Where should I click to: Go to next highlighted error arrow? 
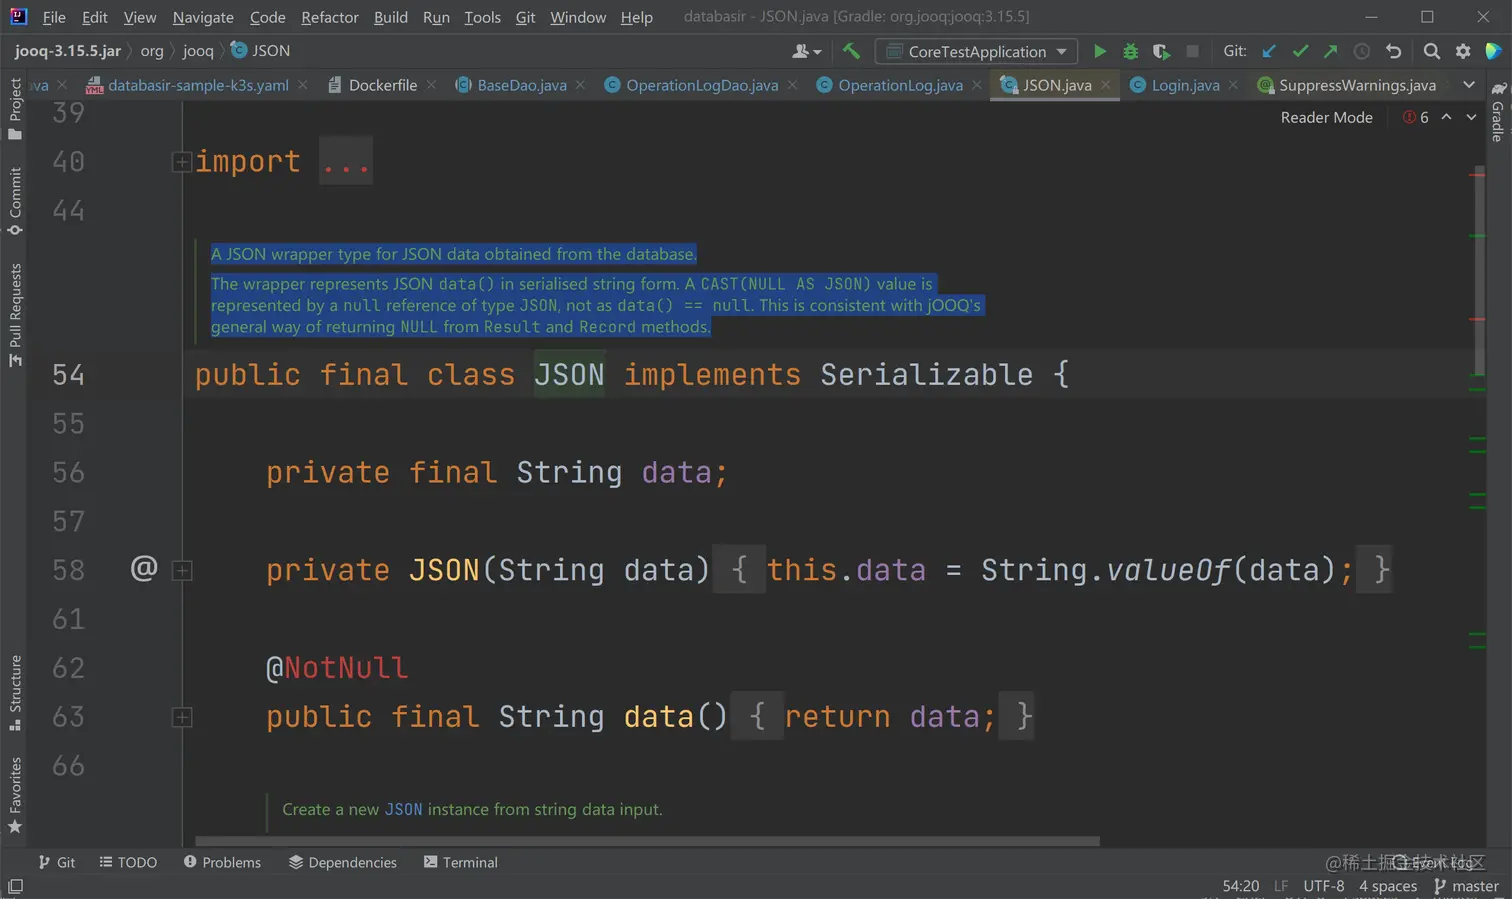click(1471, 117)
